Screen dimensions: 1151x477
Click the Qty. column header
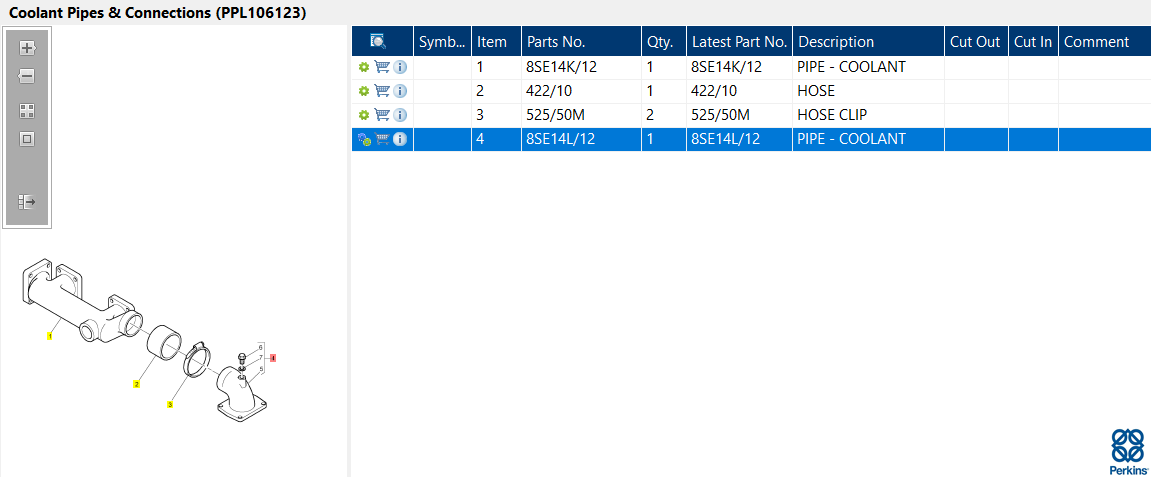(660, 42)
